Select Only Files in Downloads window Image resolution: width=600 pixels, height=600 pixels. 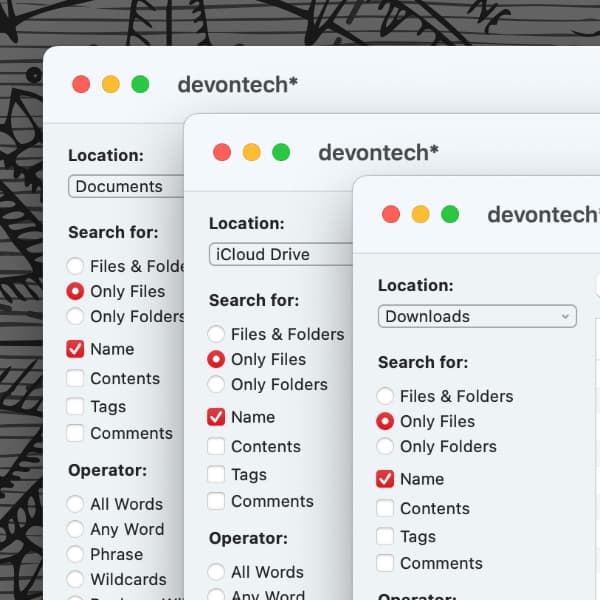click(385, 421)
